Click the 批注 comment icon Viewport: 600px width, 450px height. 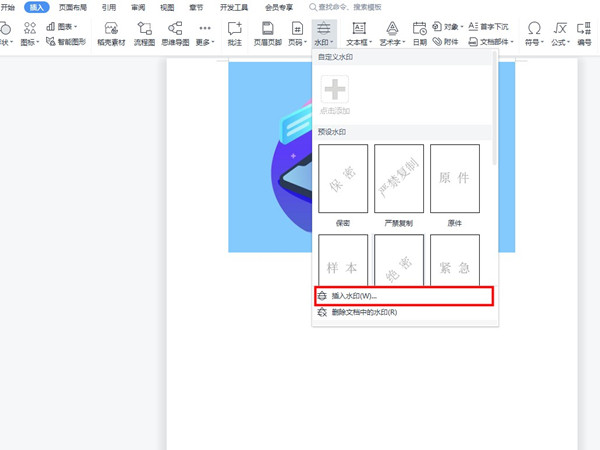click(235, 33)
